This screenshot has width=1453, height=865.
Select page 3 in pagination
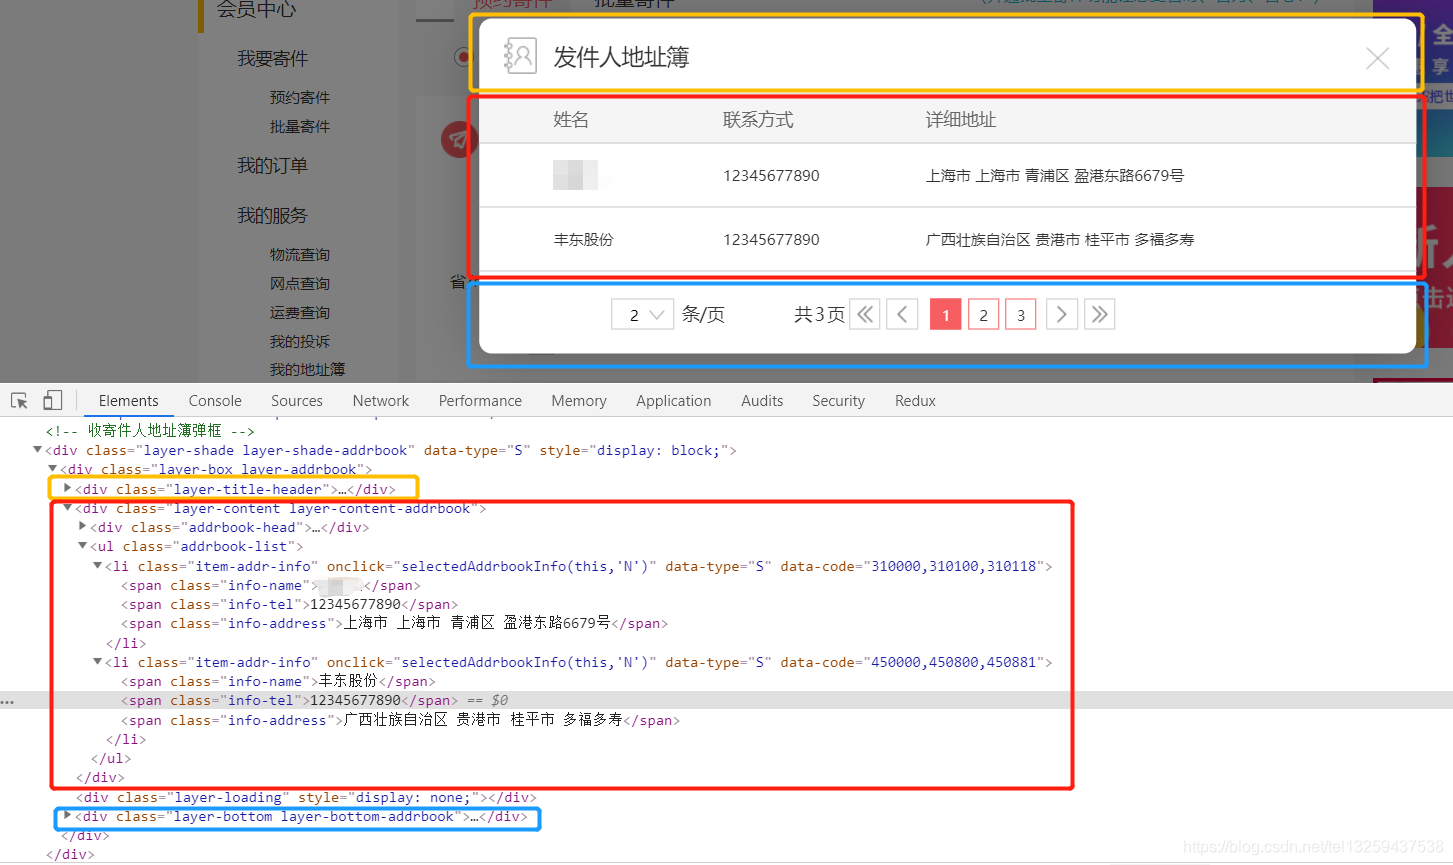[1021, 315]
